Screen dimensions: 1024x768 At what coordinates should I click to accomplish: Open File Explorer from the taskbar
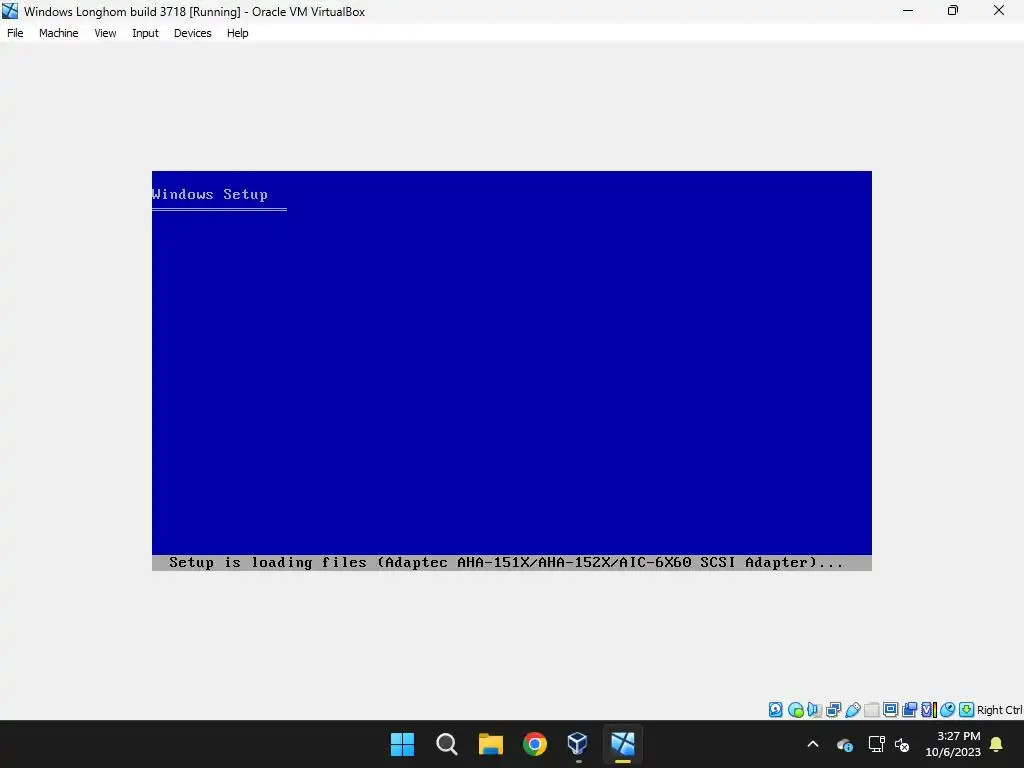click(490, 744)
